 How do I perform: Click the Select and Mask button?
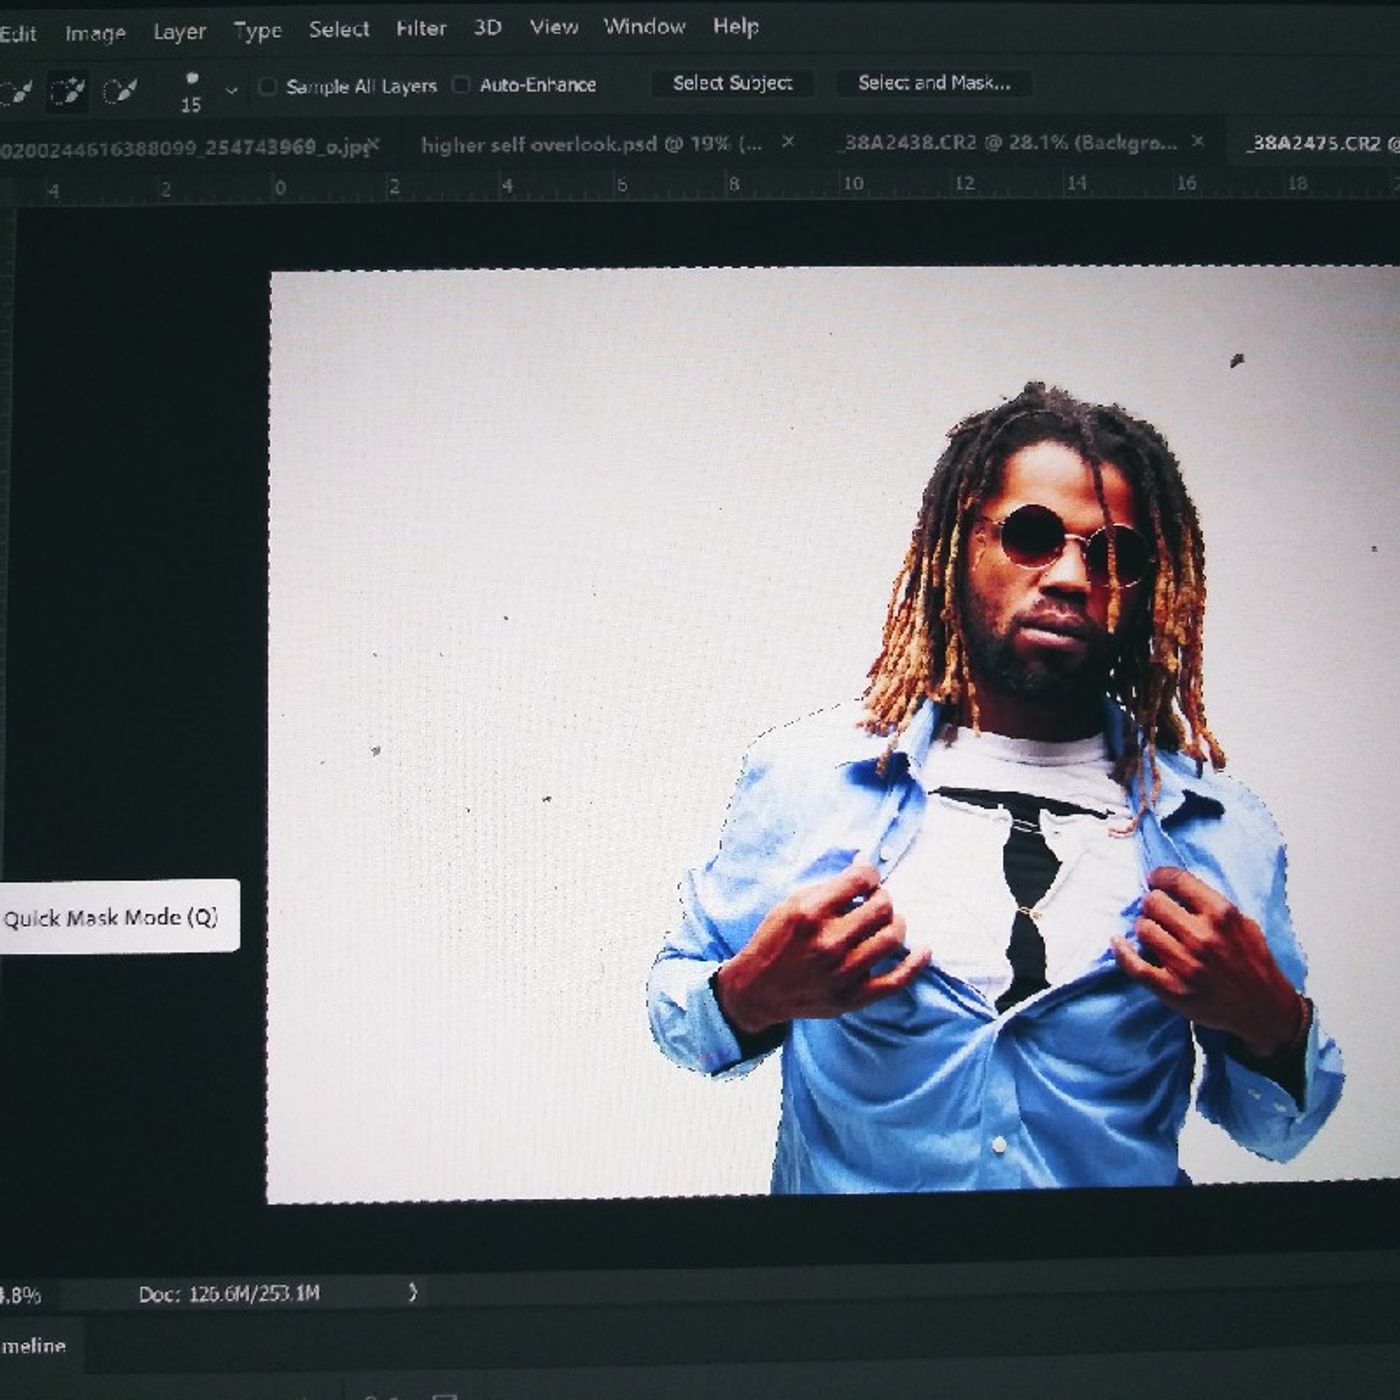934,83
